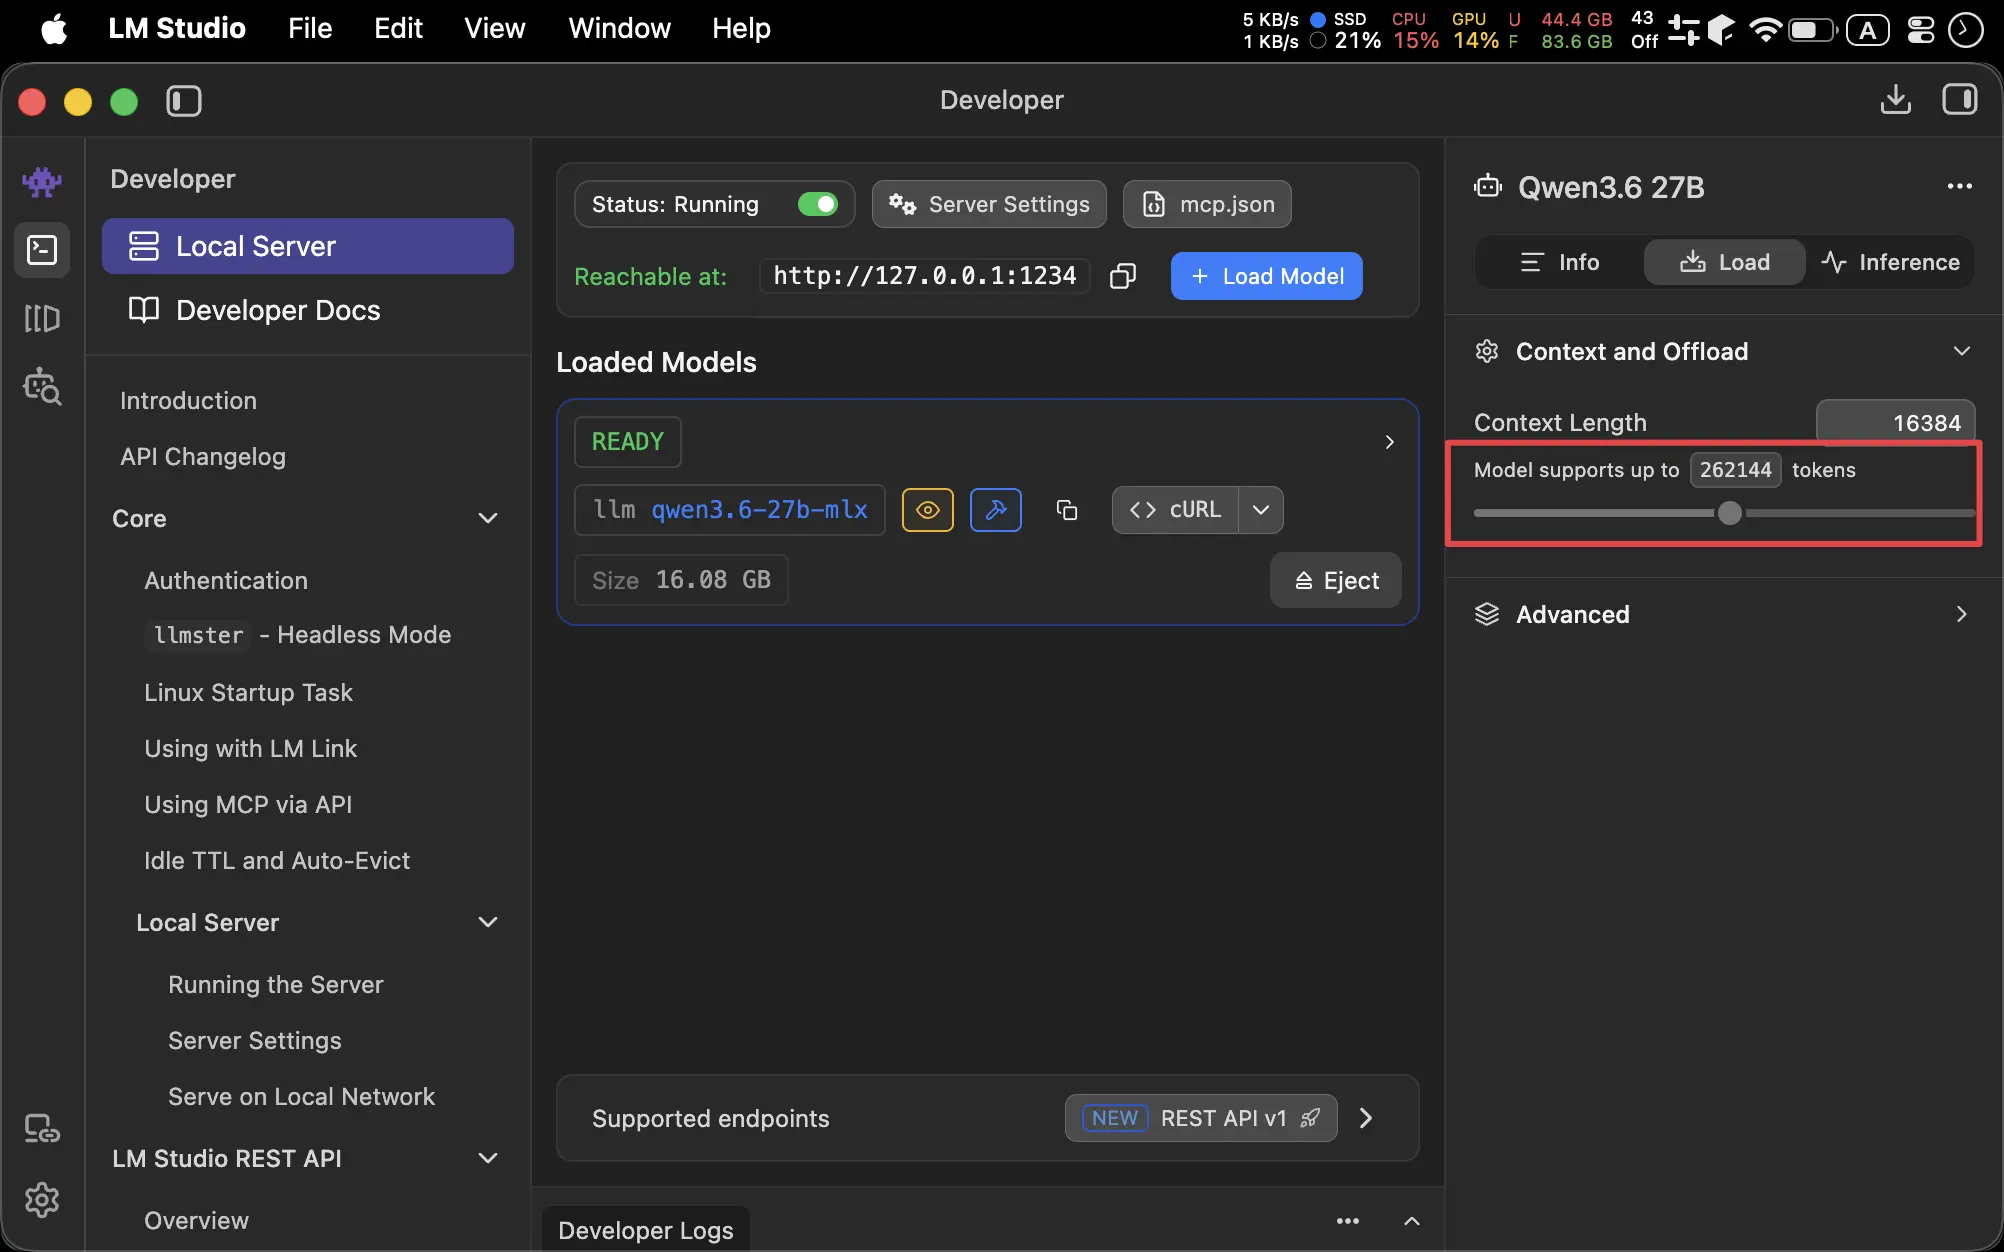Click the Wi-Fi status icon
2004x1252 pixels.
click(1765, 29)
